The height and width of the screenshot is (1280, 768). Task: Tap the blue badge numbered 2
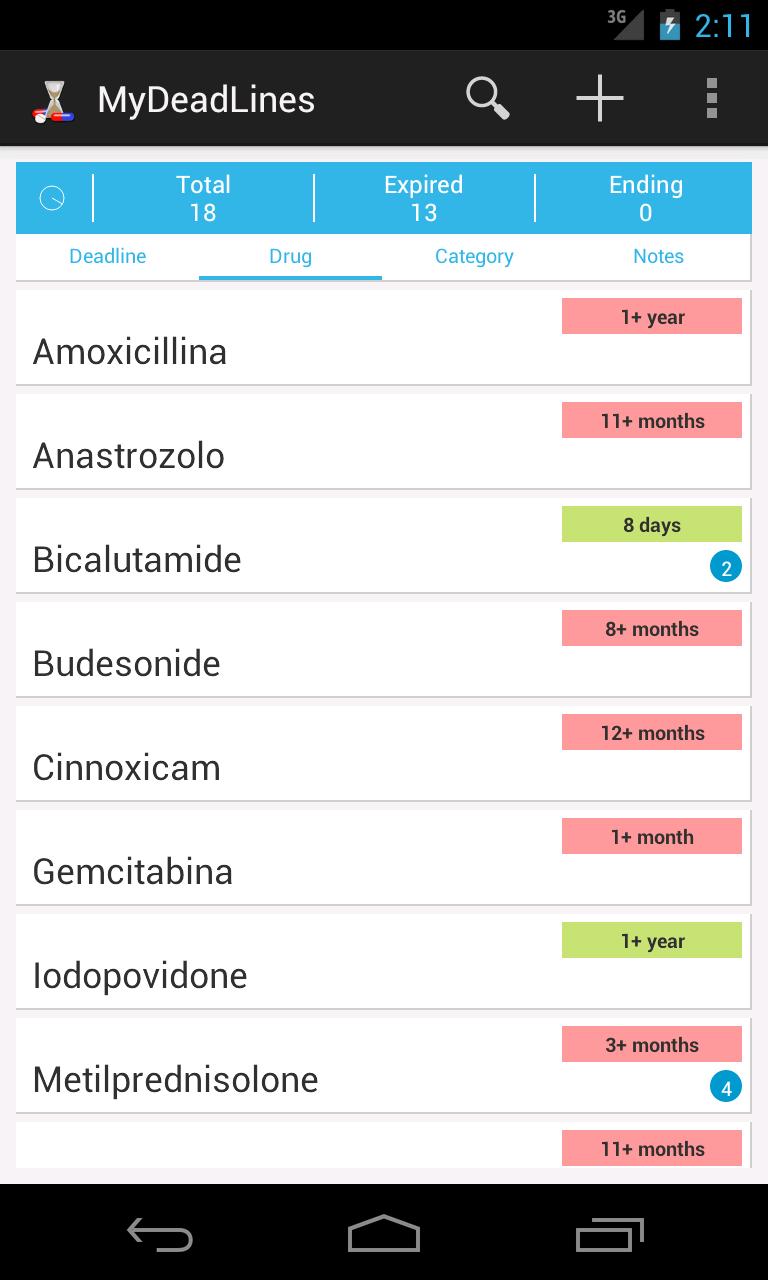coord(725,568)
